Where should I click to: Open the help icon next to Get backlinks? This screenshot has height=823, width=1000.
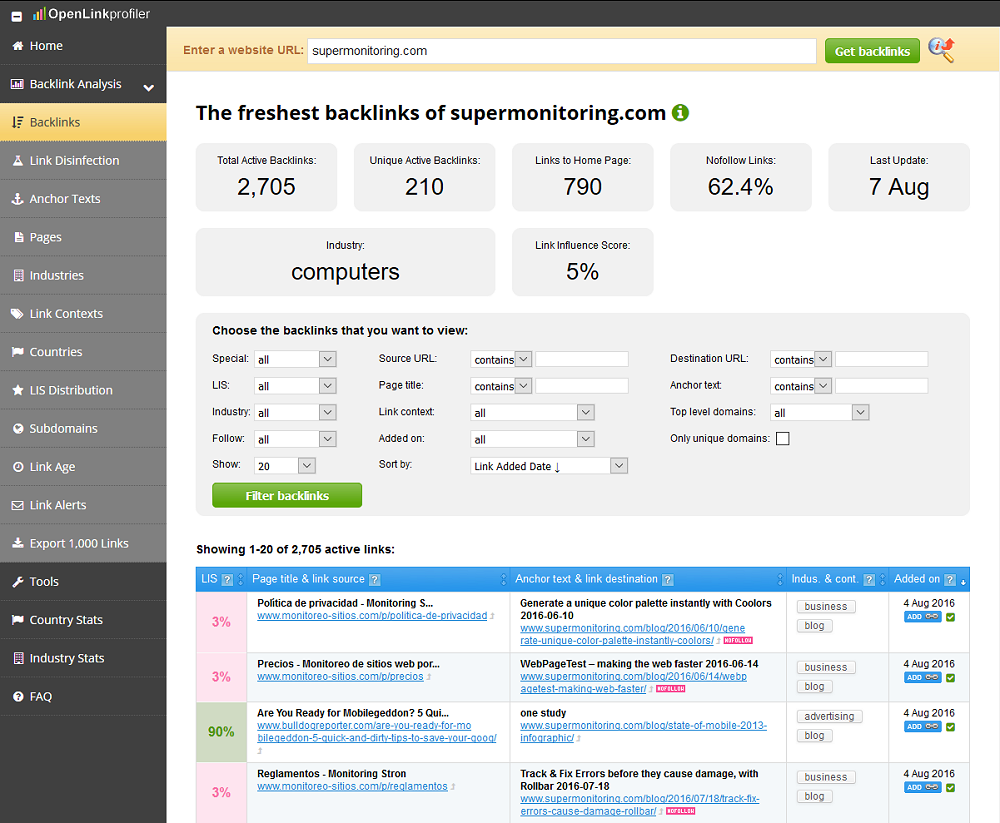[x=941, y=50]
